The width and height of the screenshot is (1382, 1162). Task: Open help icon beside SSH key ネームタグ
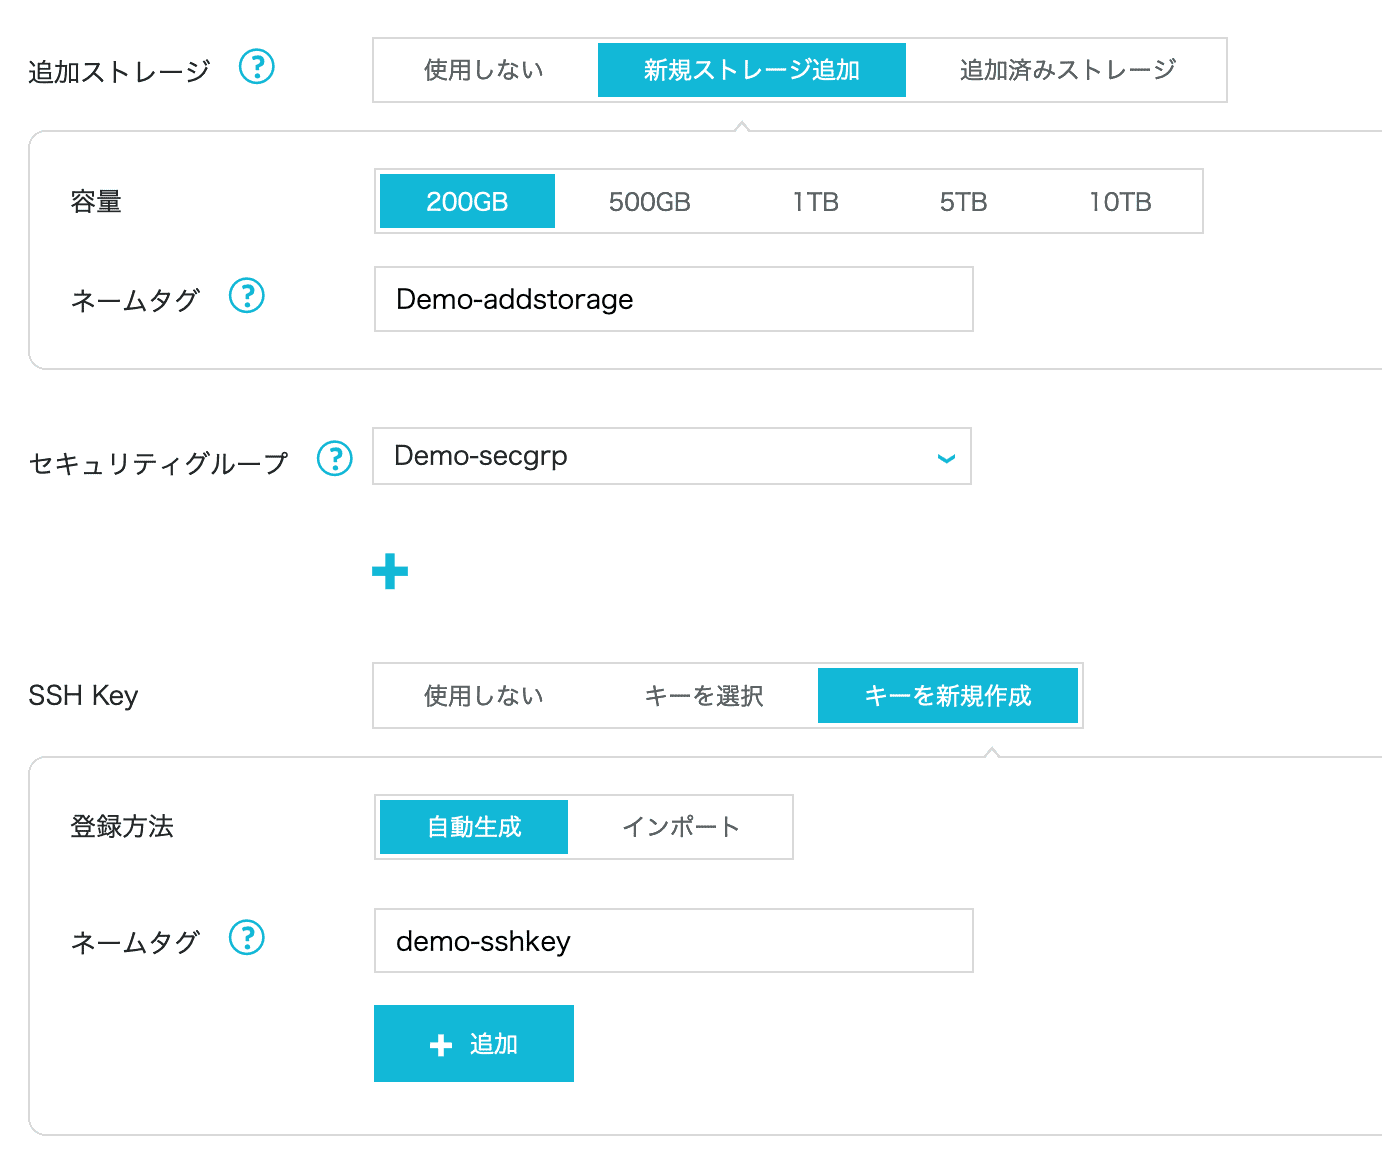[247, 938]
